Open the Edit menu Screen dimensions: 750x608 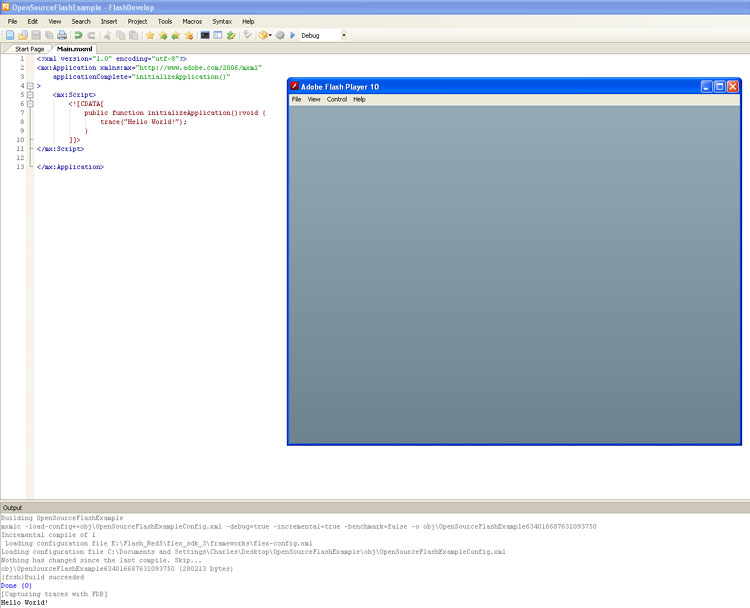(x=33, y=22)
